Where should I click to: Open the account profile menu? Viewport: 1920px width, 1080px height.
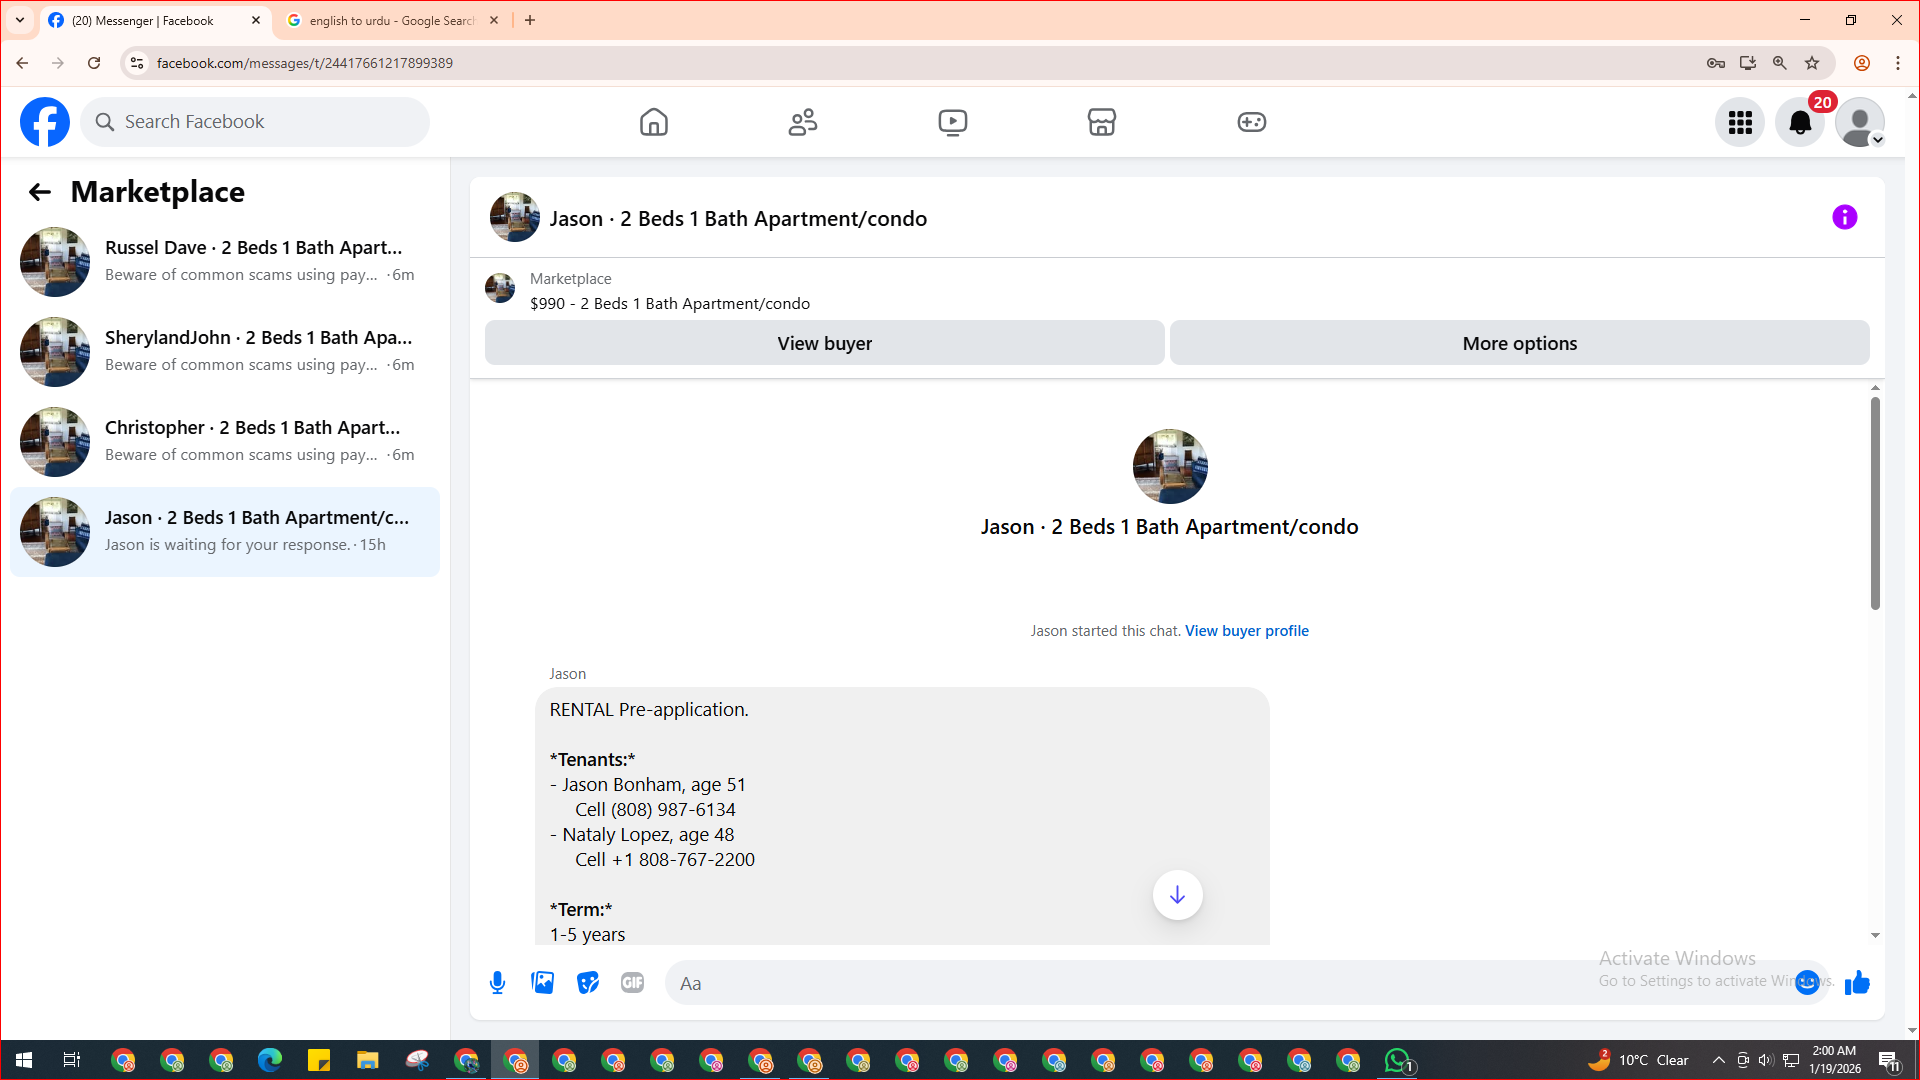[x=1860, y=122]
